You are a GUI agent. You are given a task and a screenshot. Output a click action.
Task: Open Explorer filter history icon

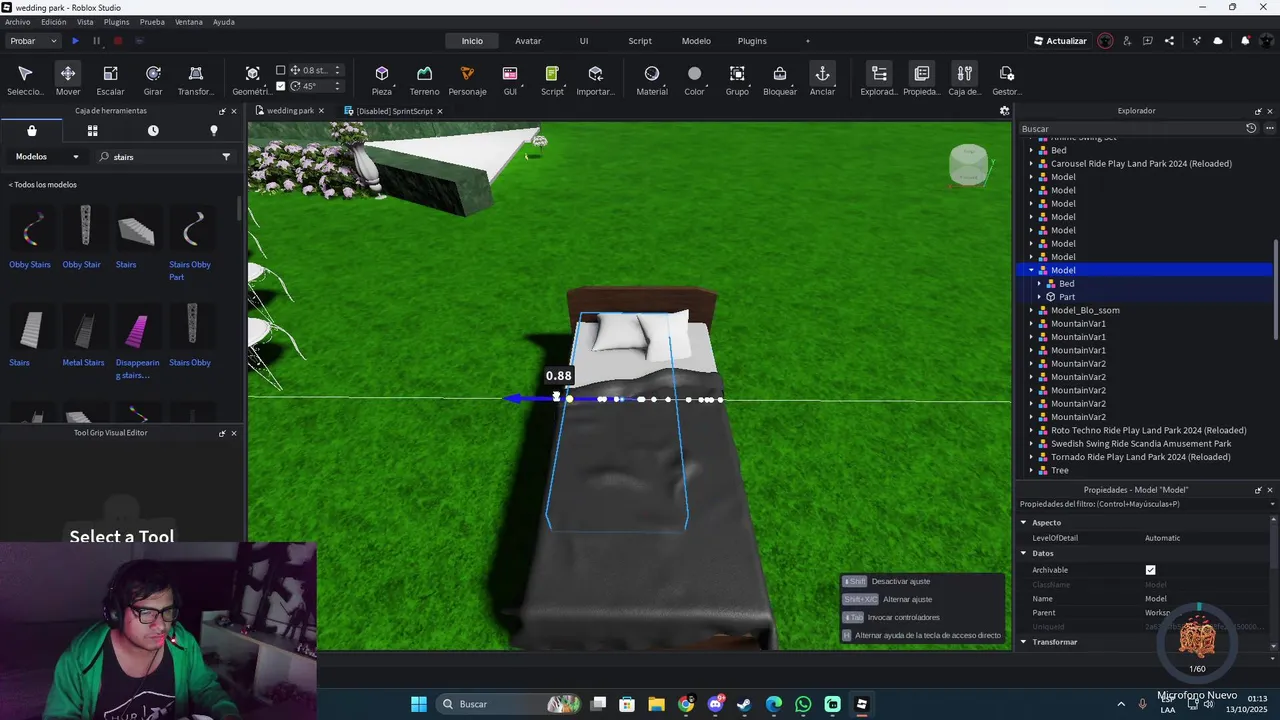click(x=1251, y=128)
